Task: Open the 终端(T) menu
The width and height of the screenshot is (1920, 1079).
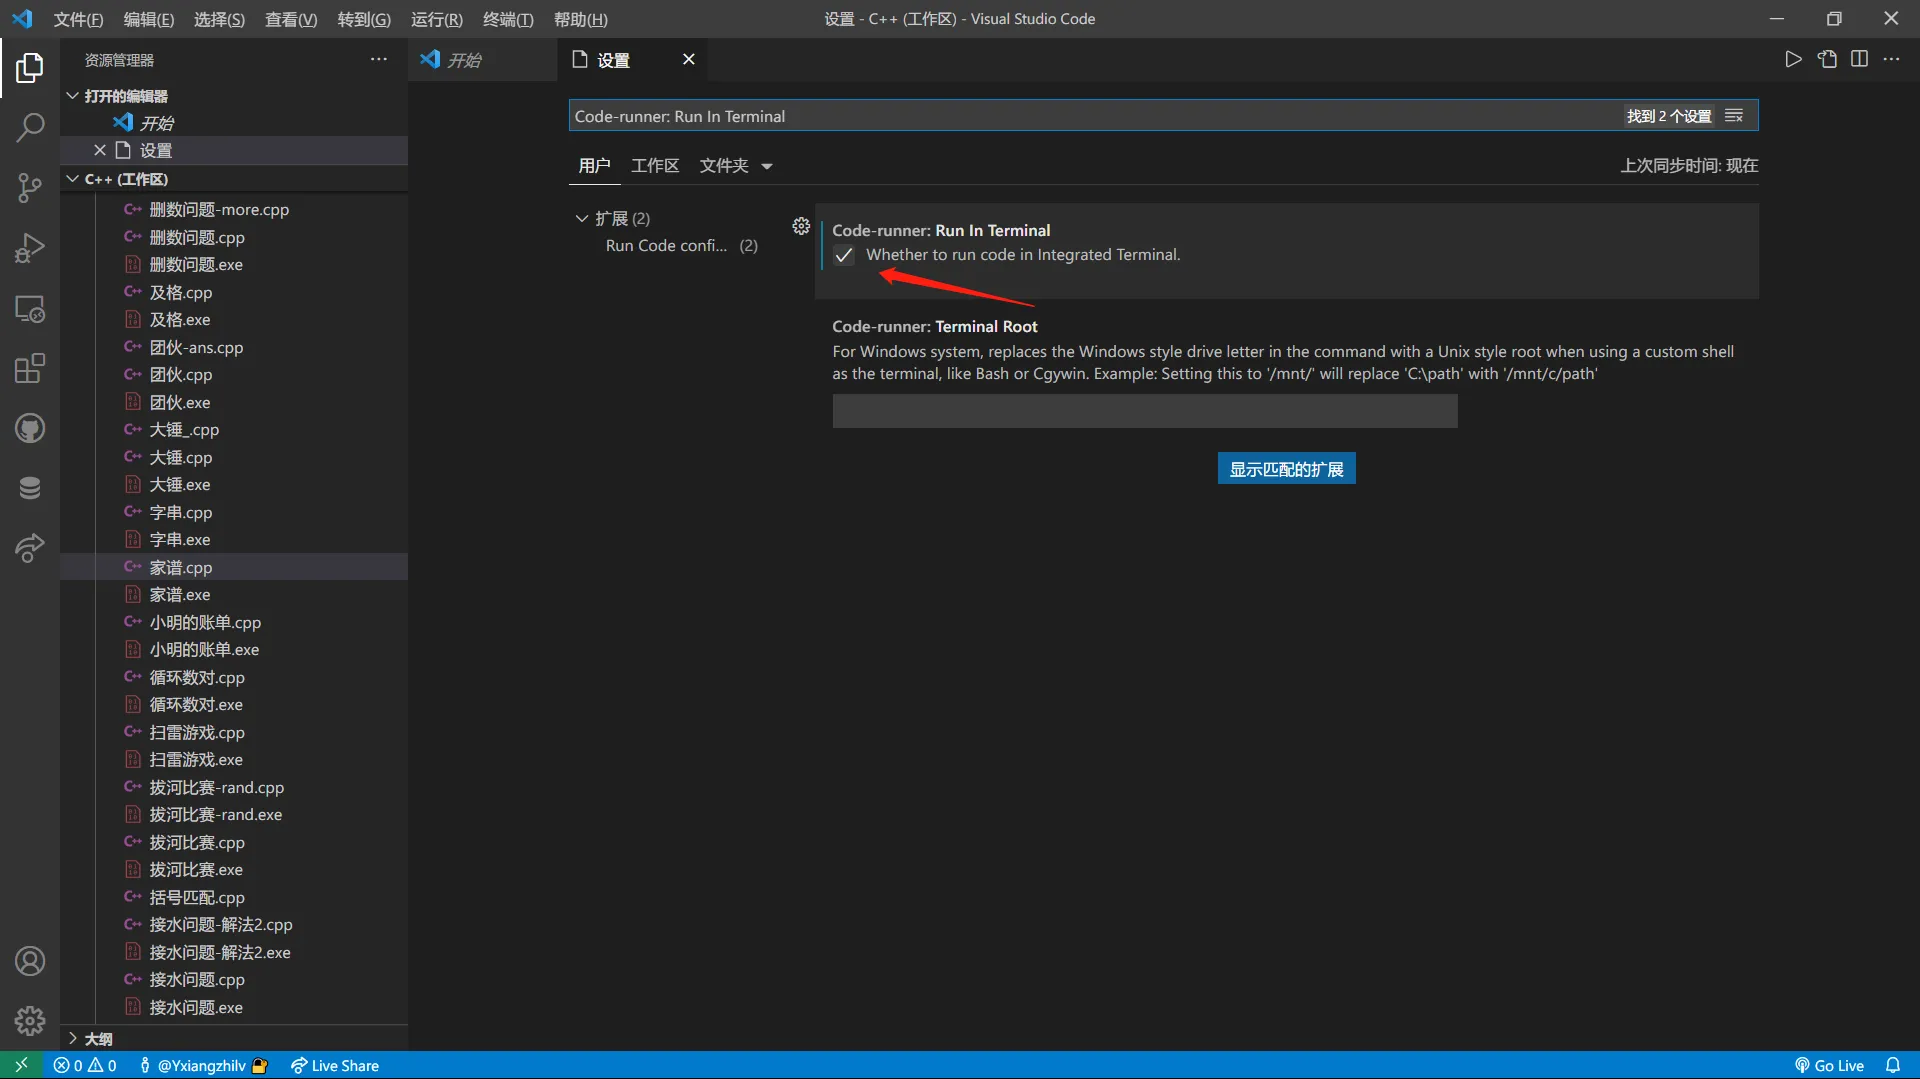Action: coord(508,19)
